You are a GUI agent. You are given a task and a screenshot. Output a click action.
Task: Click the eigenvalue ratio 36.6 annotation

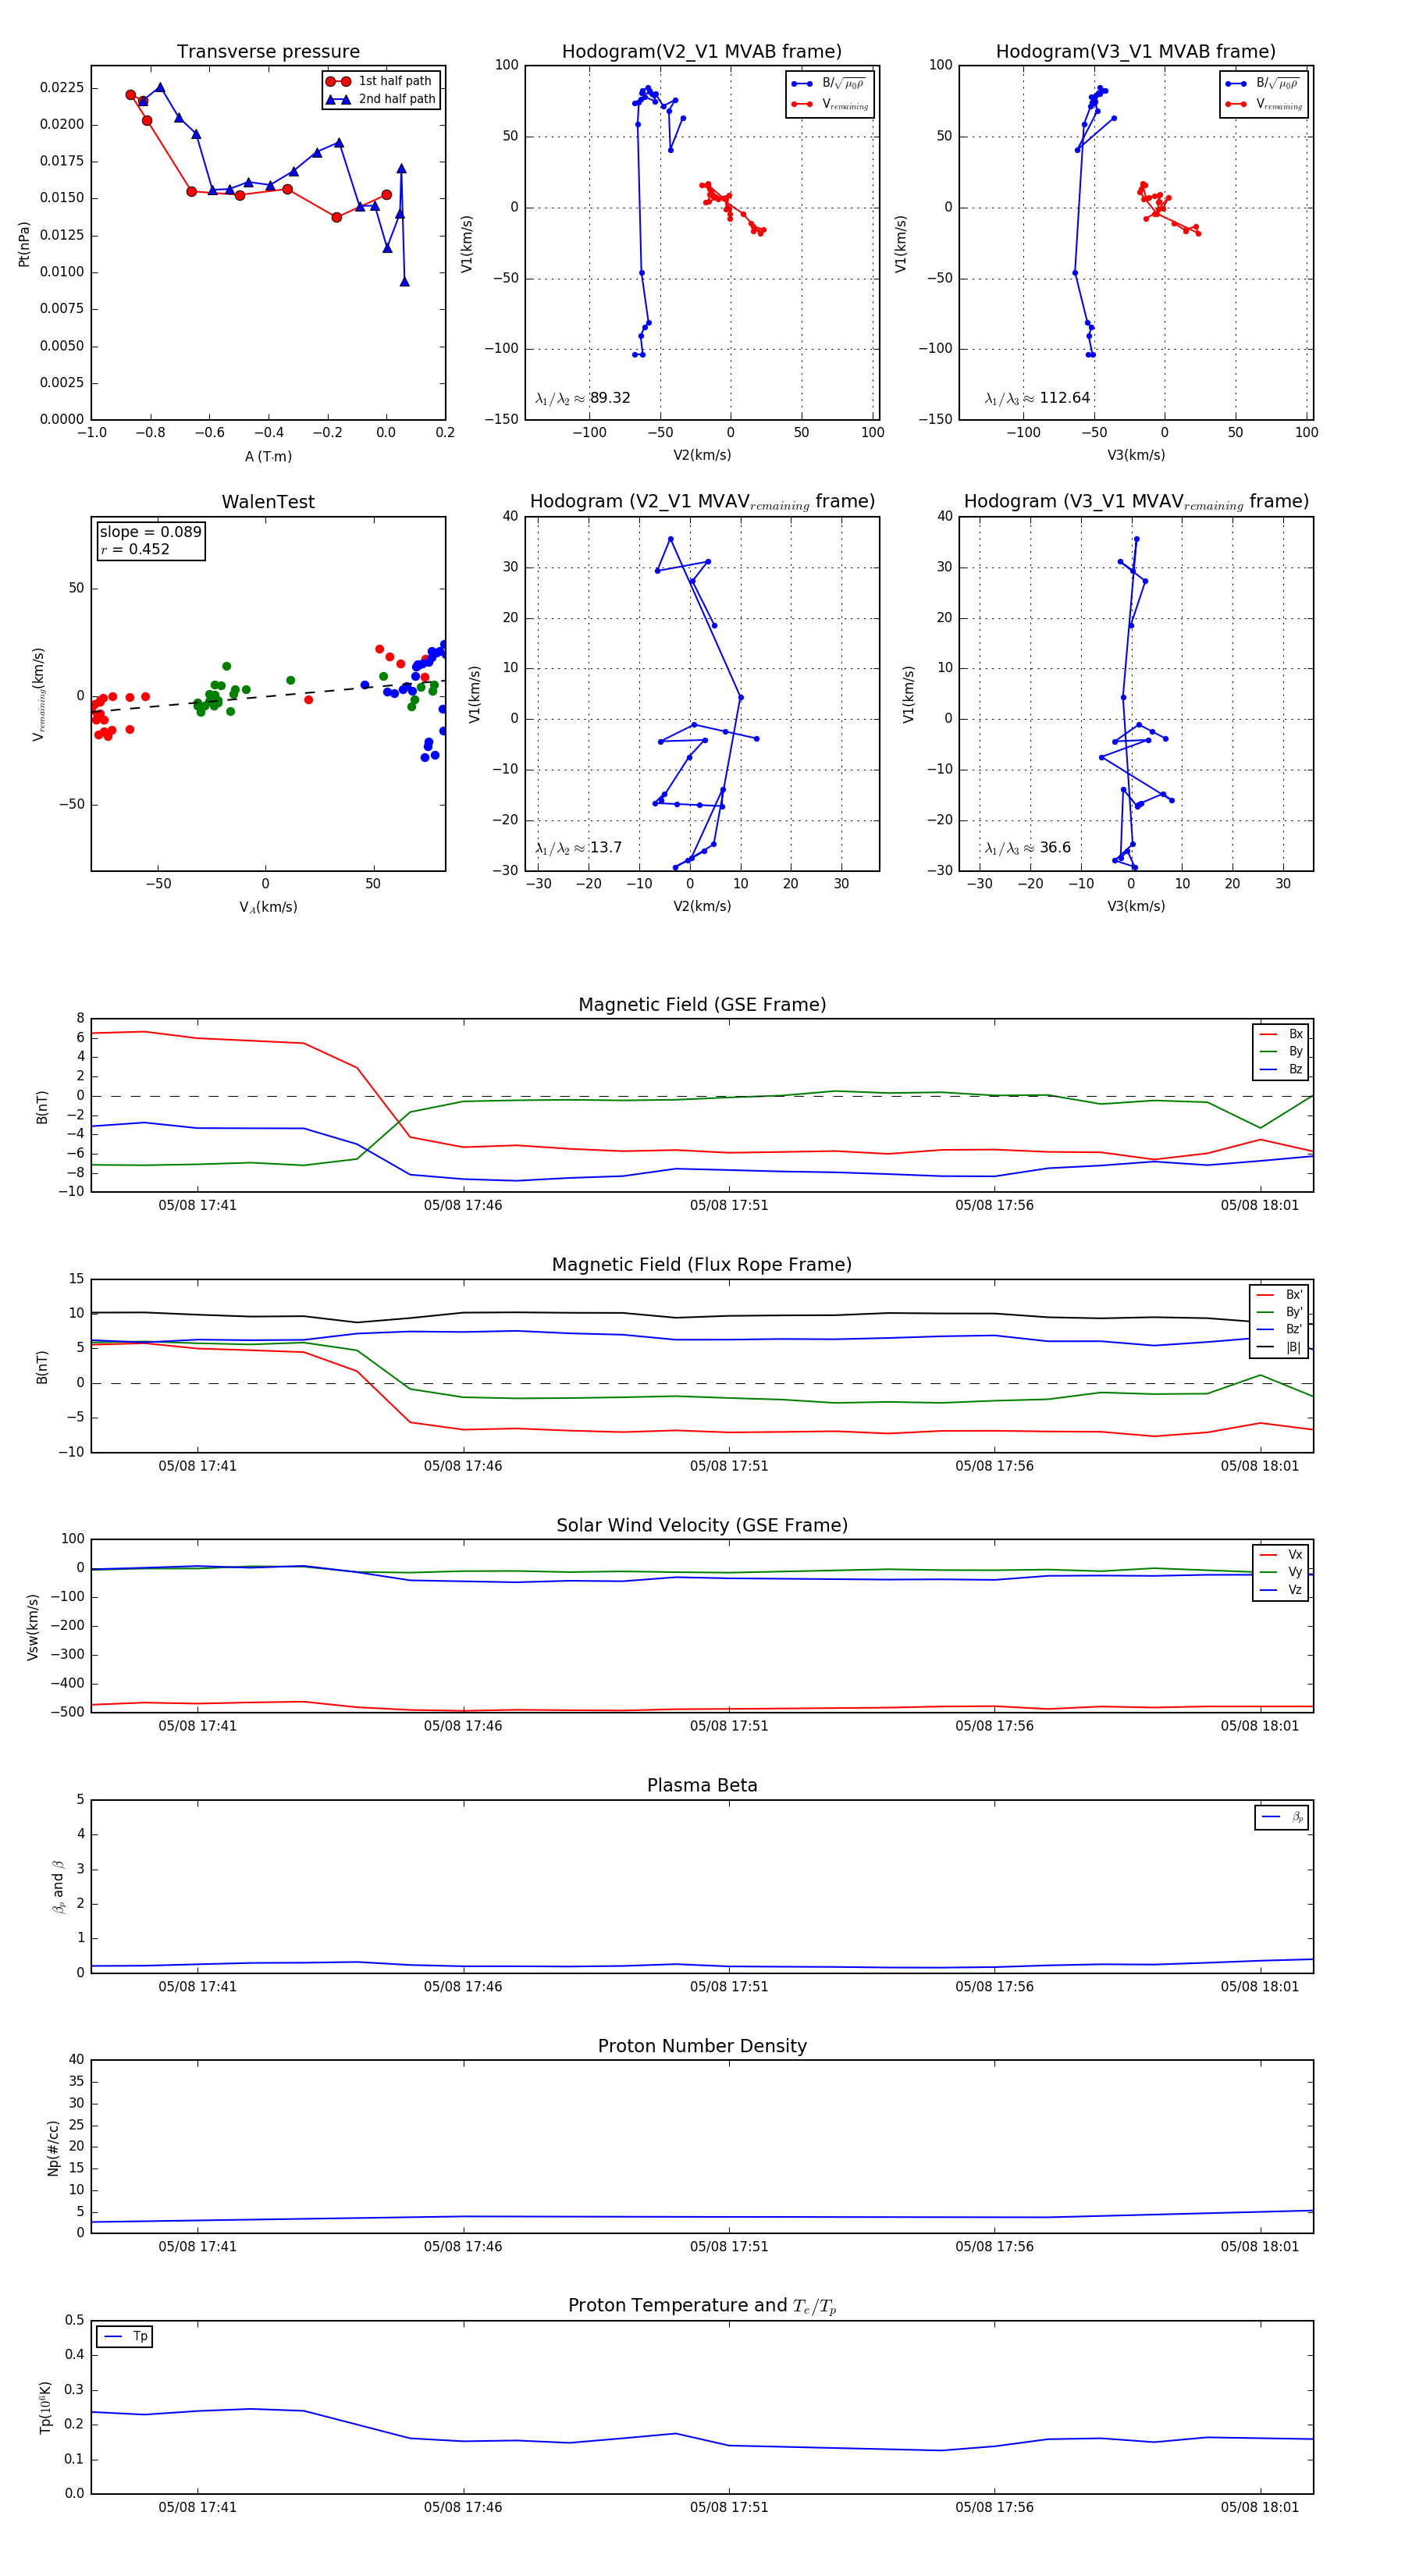[1027, 848]
